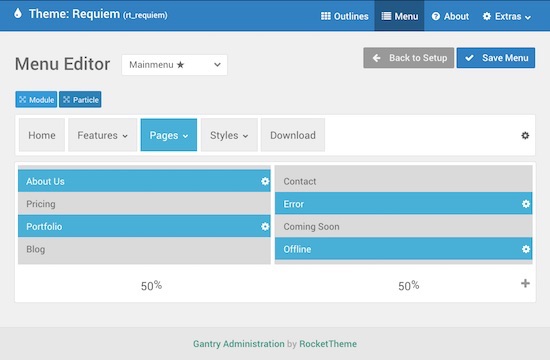
Task: Switch to the Outlines tab
Action: pos(345,16)
